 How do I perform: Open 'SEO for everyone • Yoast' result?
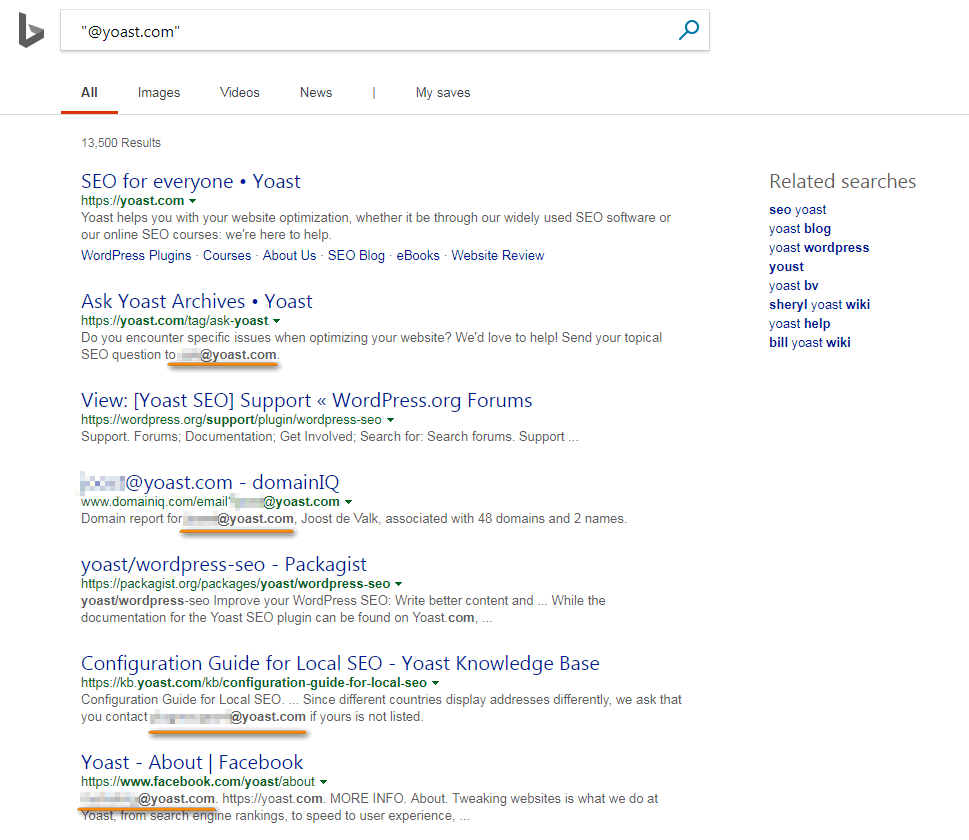(191, 181)
